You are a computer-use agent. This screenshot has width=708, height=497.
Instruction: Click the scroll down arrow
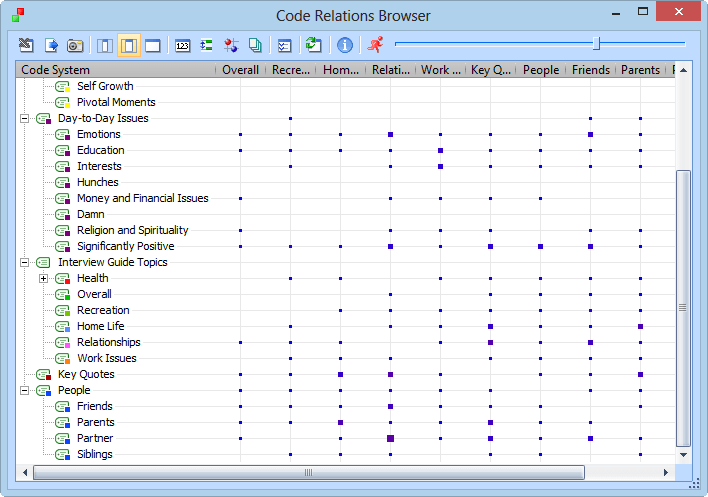tap(684, 455)
